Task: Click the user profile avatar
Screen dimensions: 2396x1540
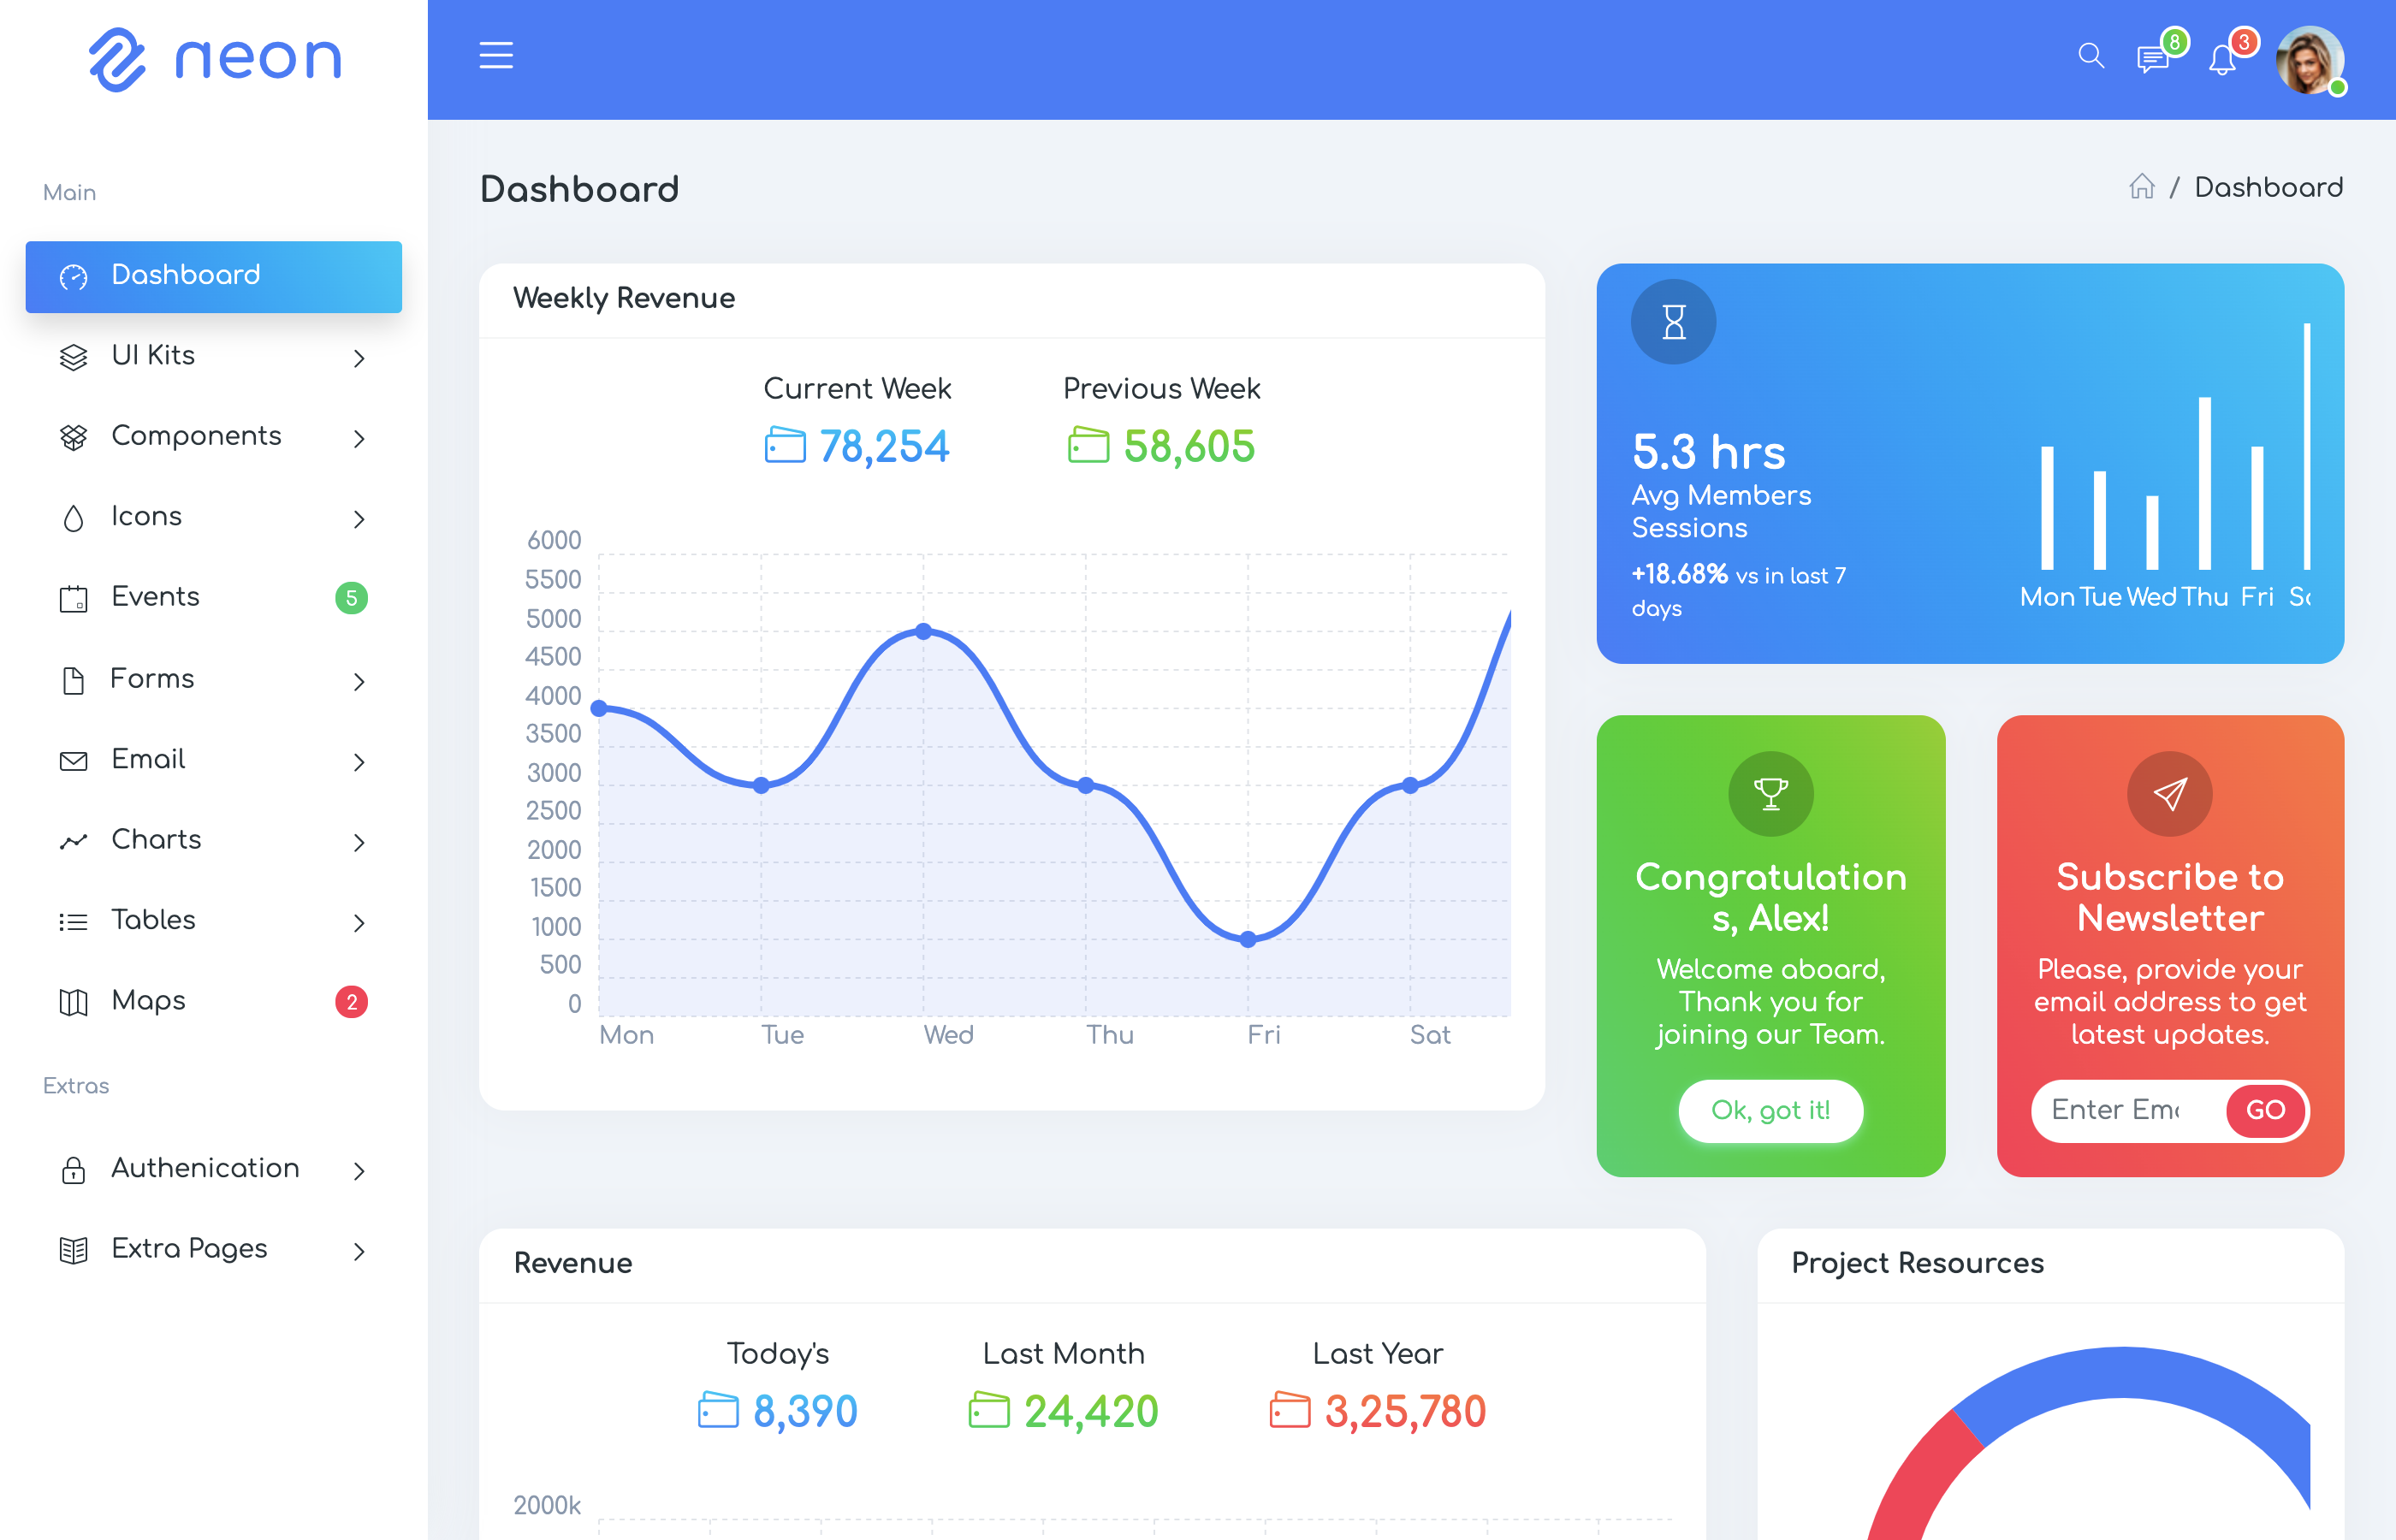Action: point(2310,60)
